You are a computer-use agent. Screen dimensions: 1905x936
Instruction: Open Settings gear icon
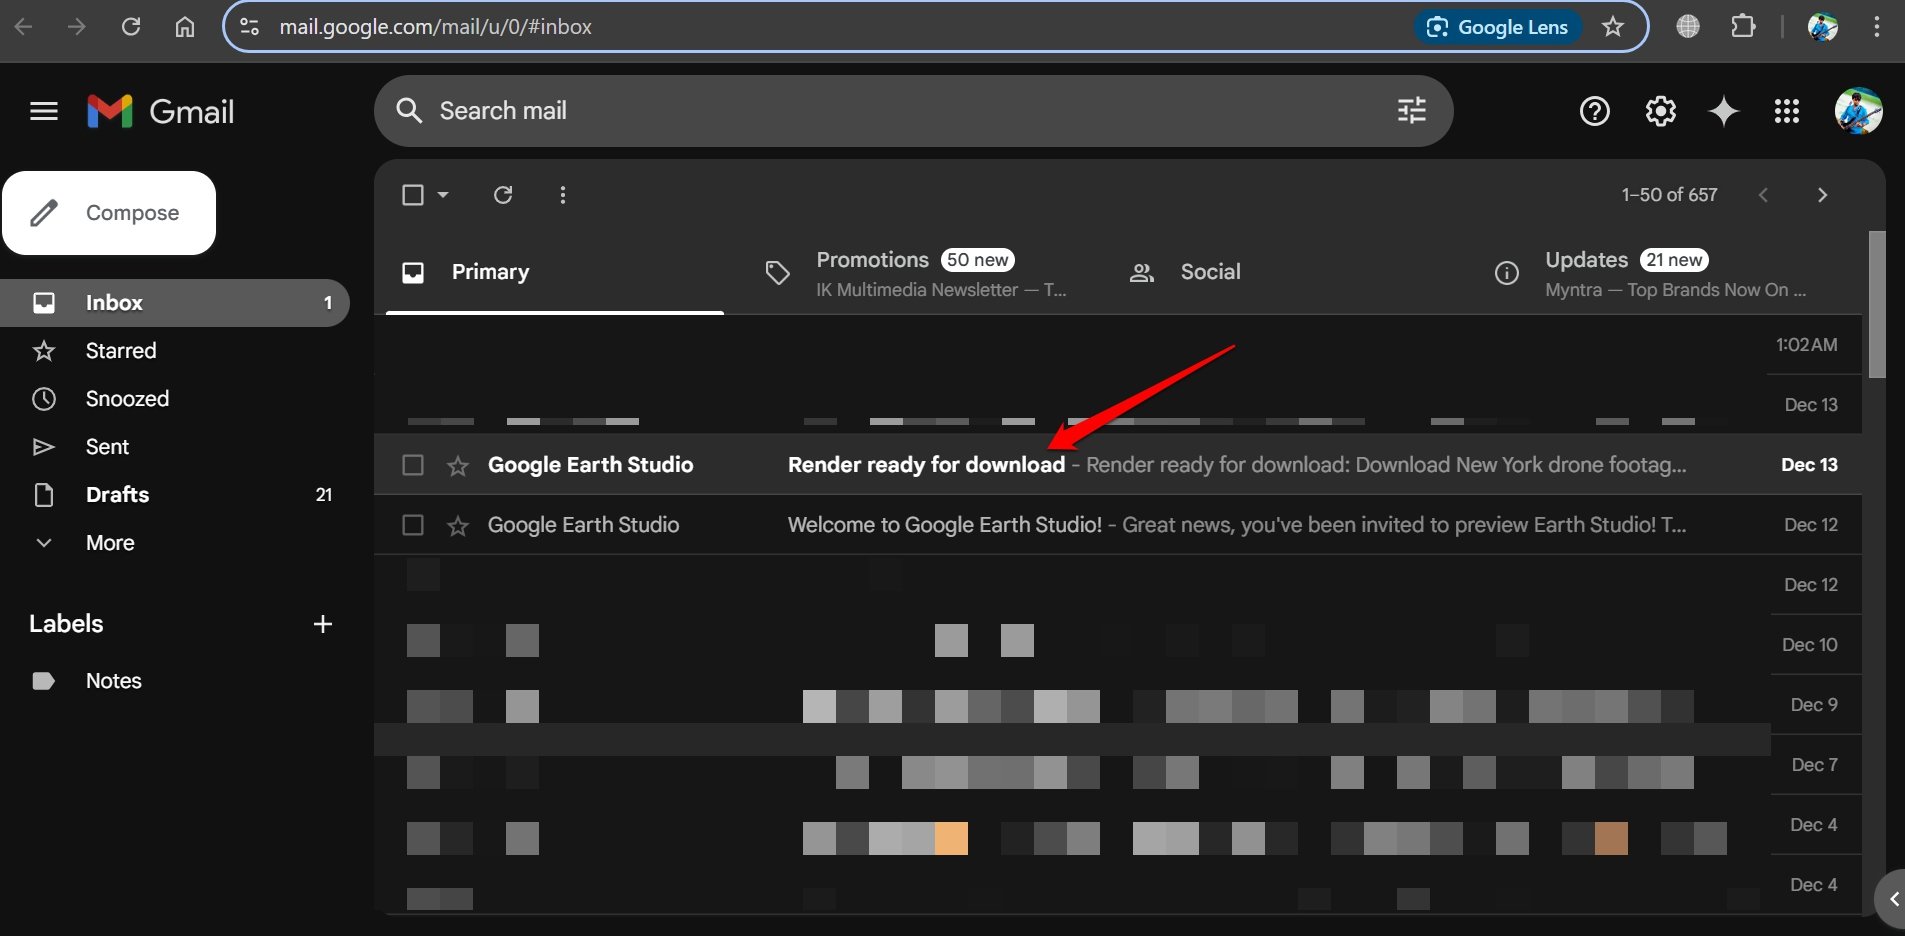1660,111
